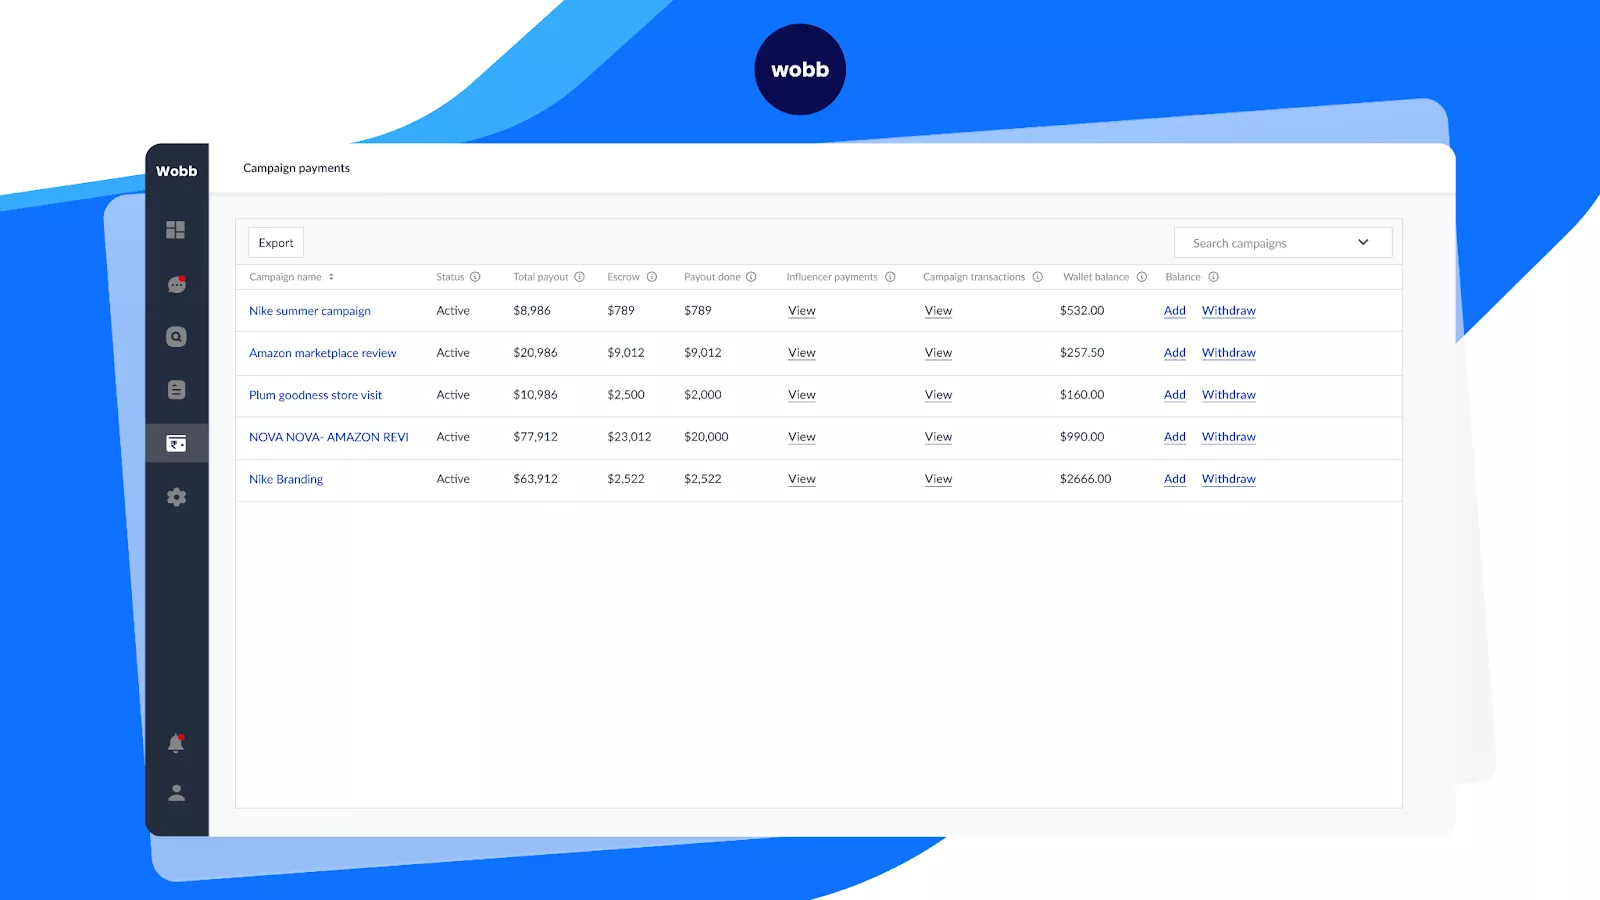The height and width of the screenshot is (900, 1600).
Task: Click the info icon next to Escrow
Action: [x=652, y=277]
